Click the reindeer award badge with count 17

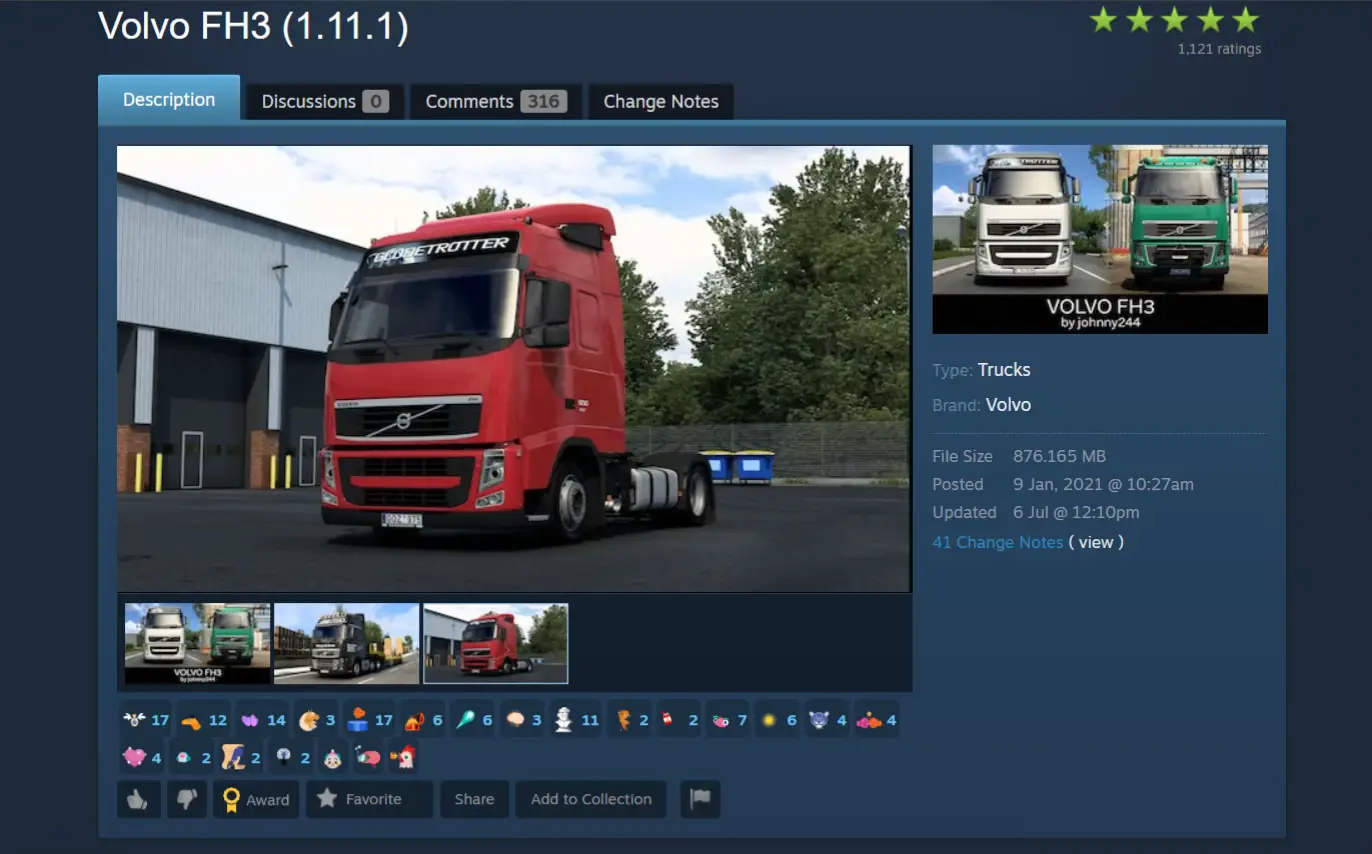(x=146, y=719)
